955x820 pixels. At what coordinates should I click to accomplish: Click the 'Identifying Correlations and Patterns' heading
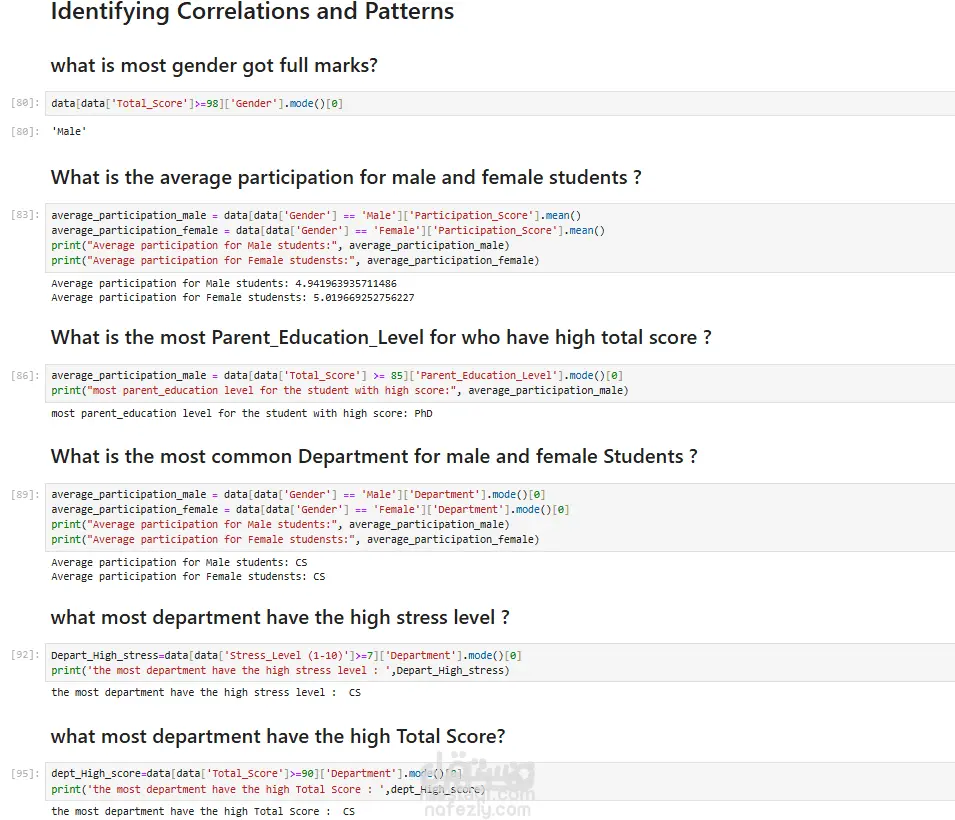[252, 13]
